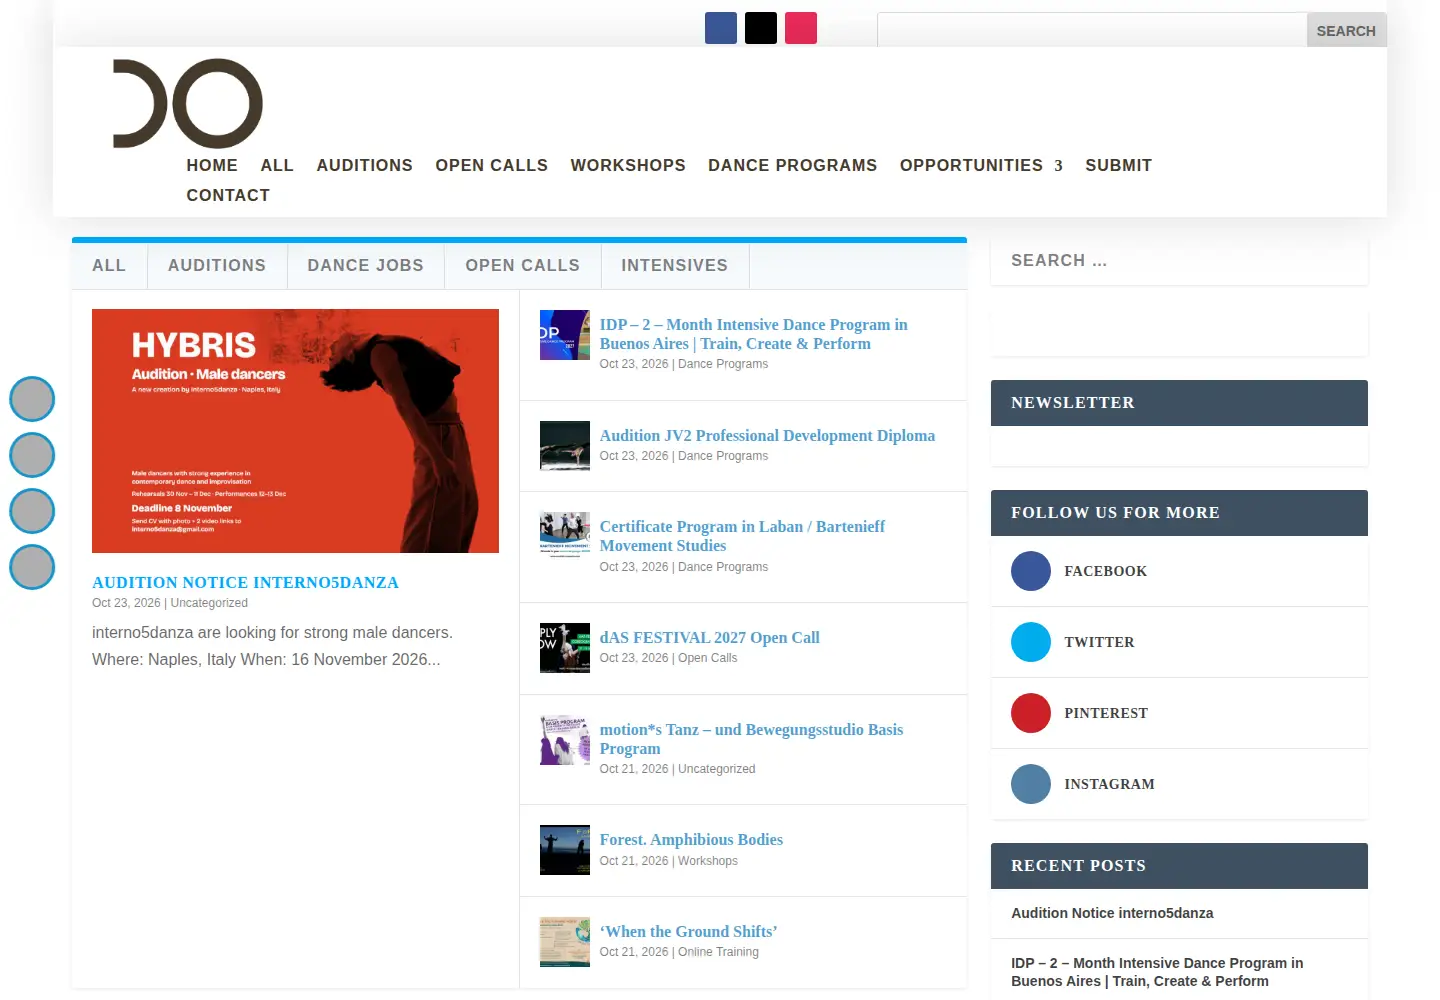
Task: Click the second grey floating share circle
Action: (x=32, y=455)
